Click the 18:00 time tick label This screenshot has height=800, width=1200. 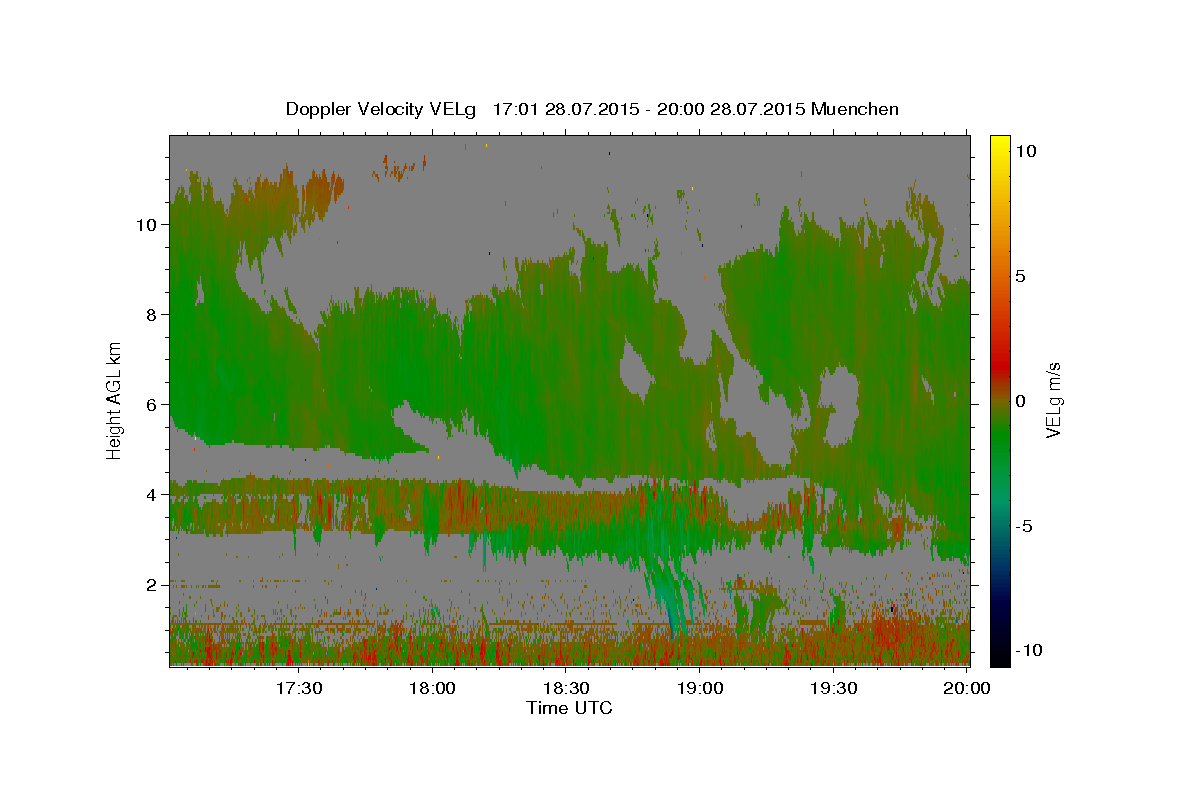(x=432, y=688)
